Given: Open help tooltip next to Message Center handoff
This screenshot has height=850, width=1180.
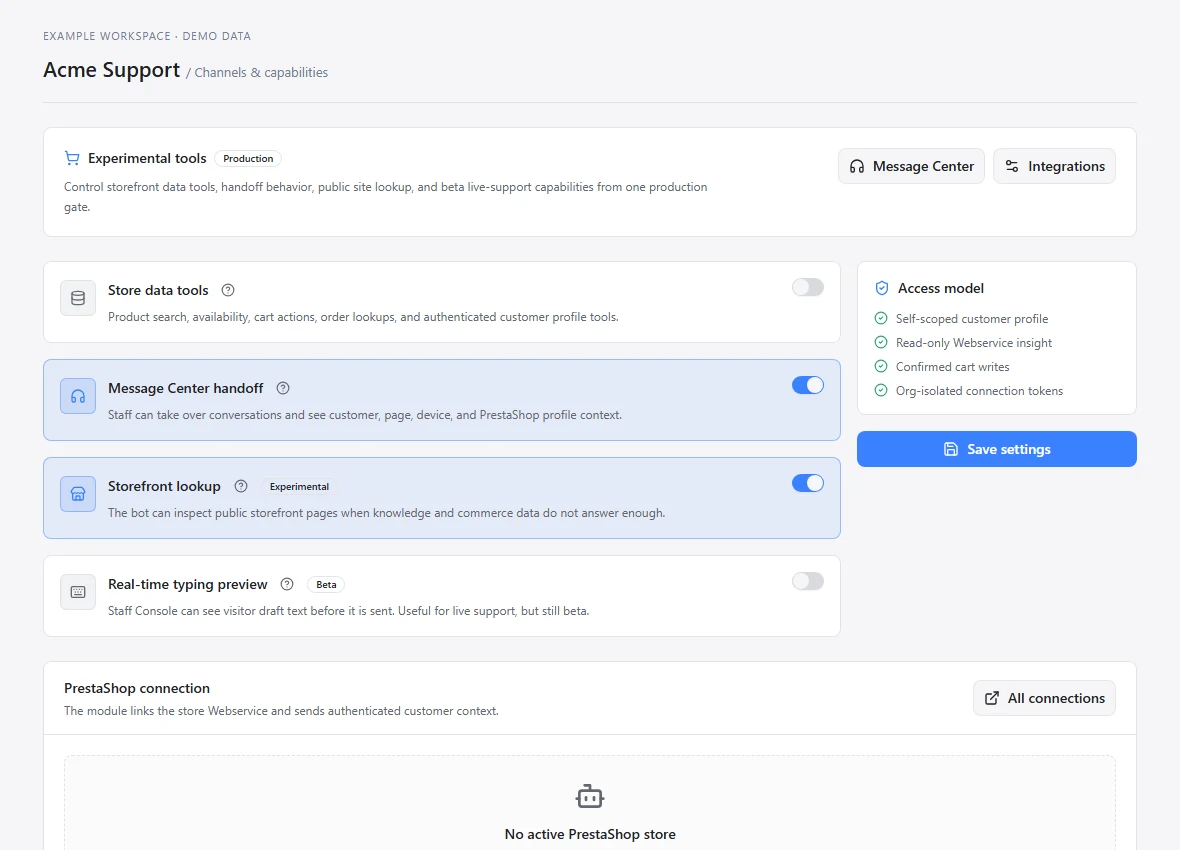Looking at the screenshot, I should (283, 388).
